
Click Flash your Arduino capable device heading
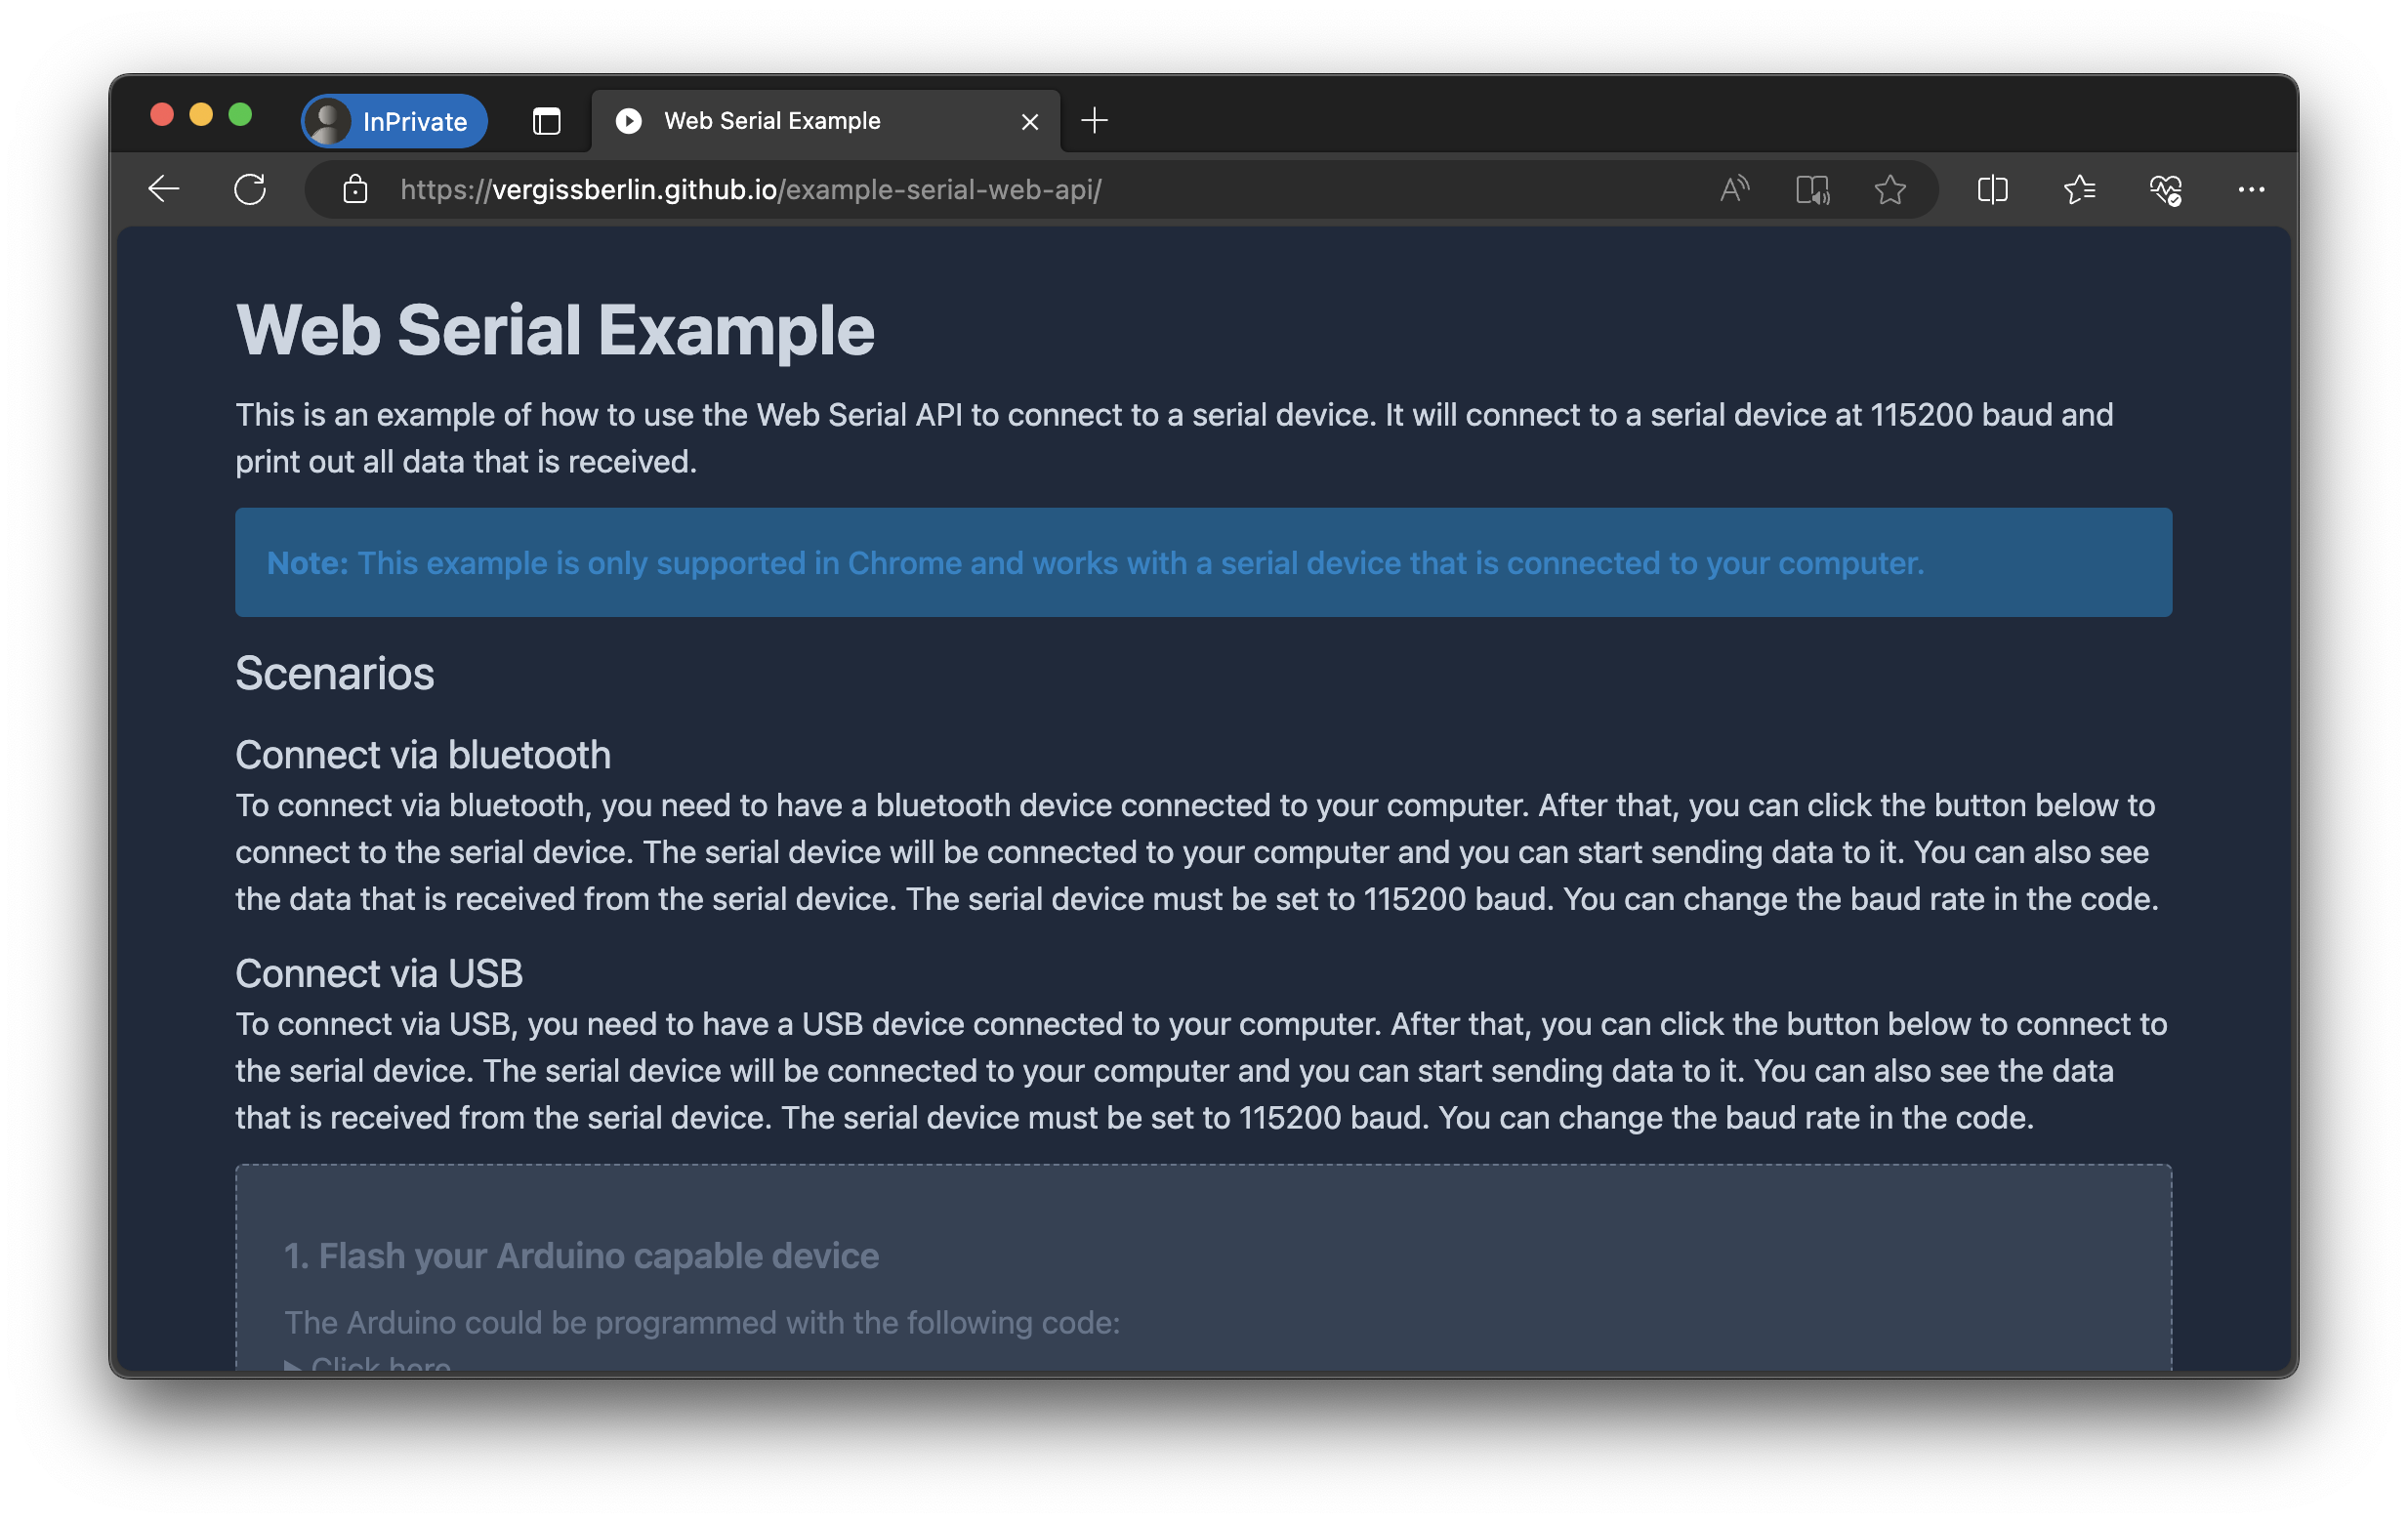pyautogui.click(x=581, y=1256)
